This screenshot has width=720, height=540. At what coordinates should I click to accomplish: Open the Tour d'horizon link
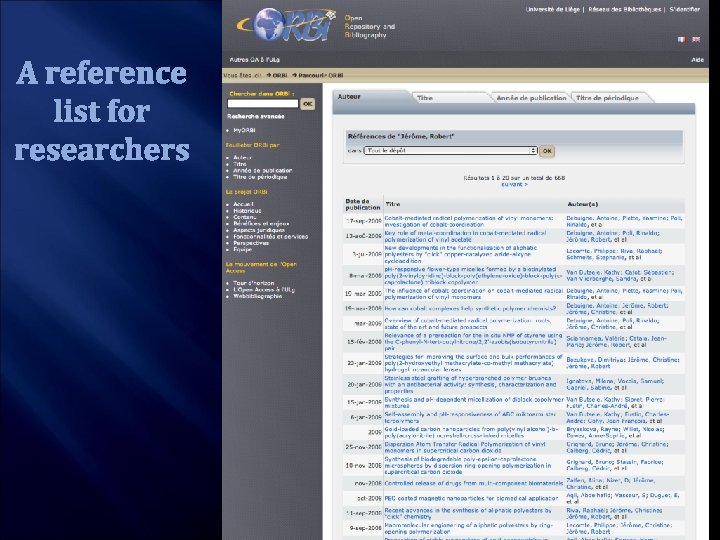tap(253, 283)
